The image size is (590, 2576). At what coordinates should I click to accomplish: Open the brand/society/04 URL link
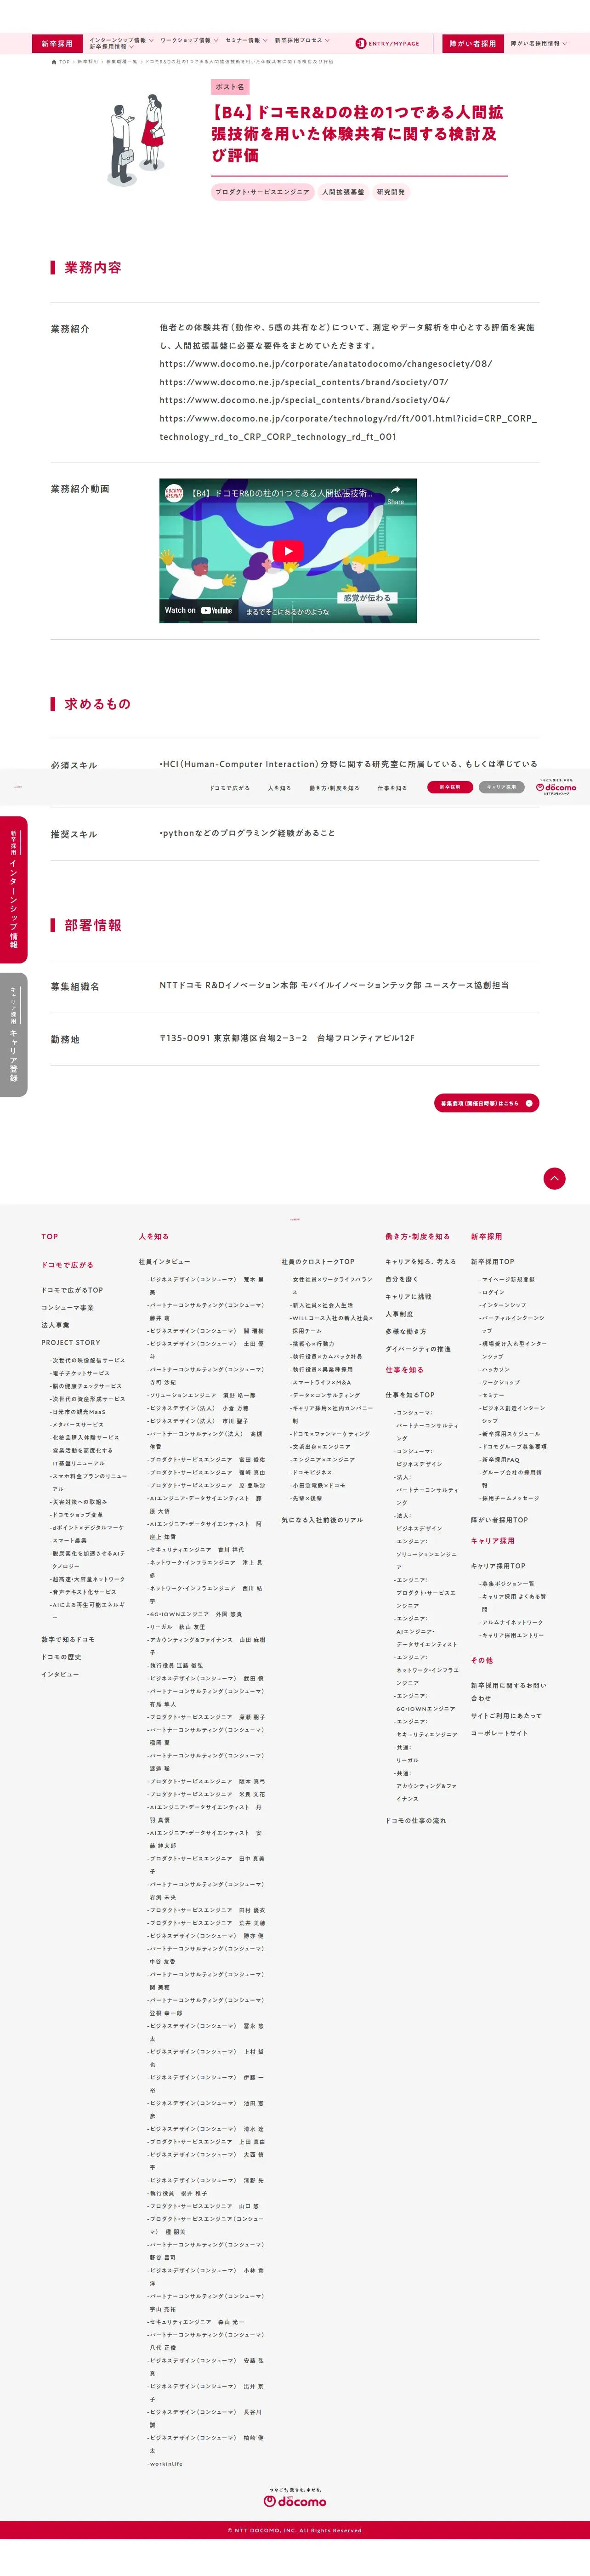304,400
